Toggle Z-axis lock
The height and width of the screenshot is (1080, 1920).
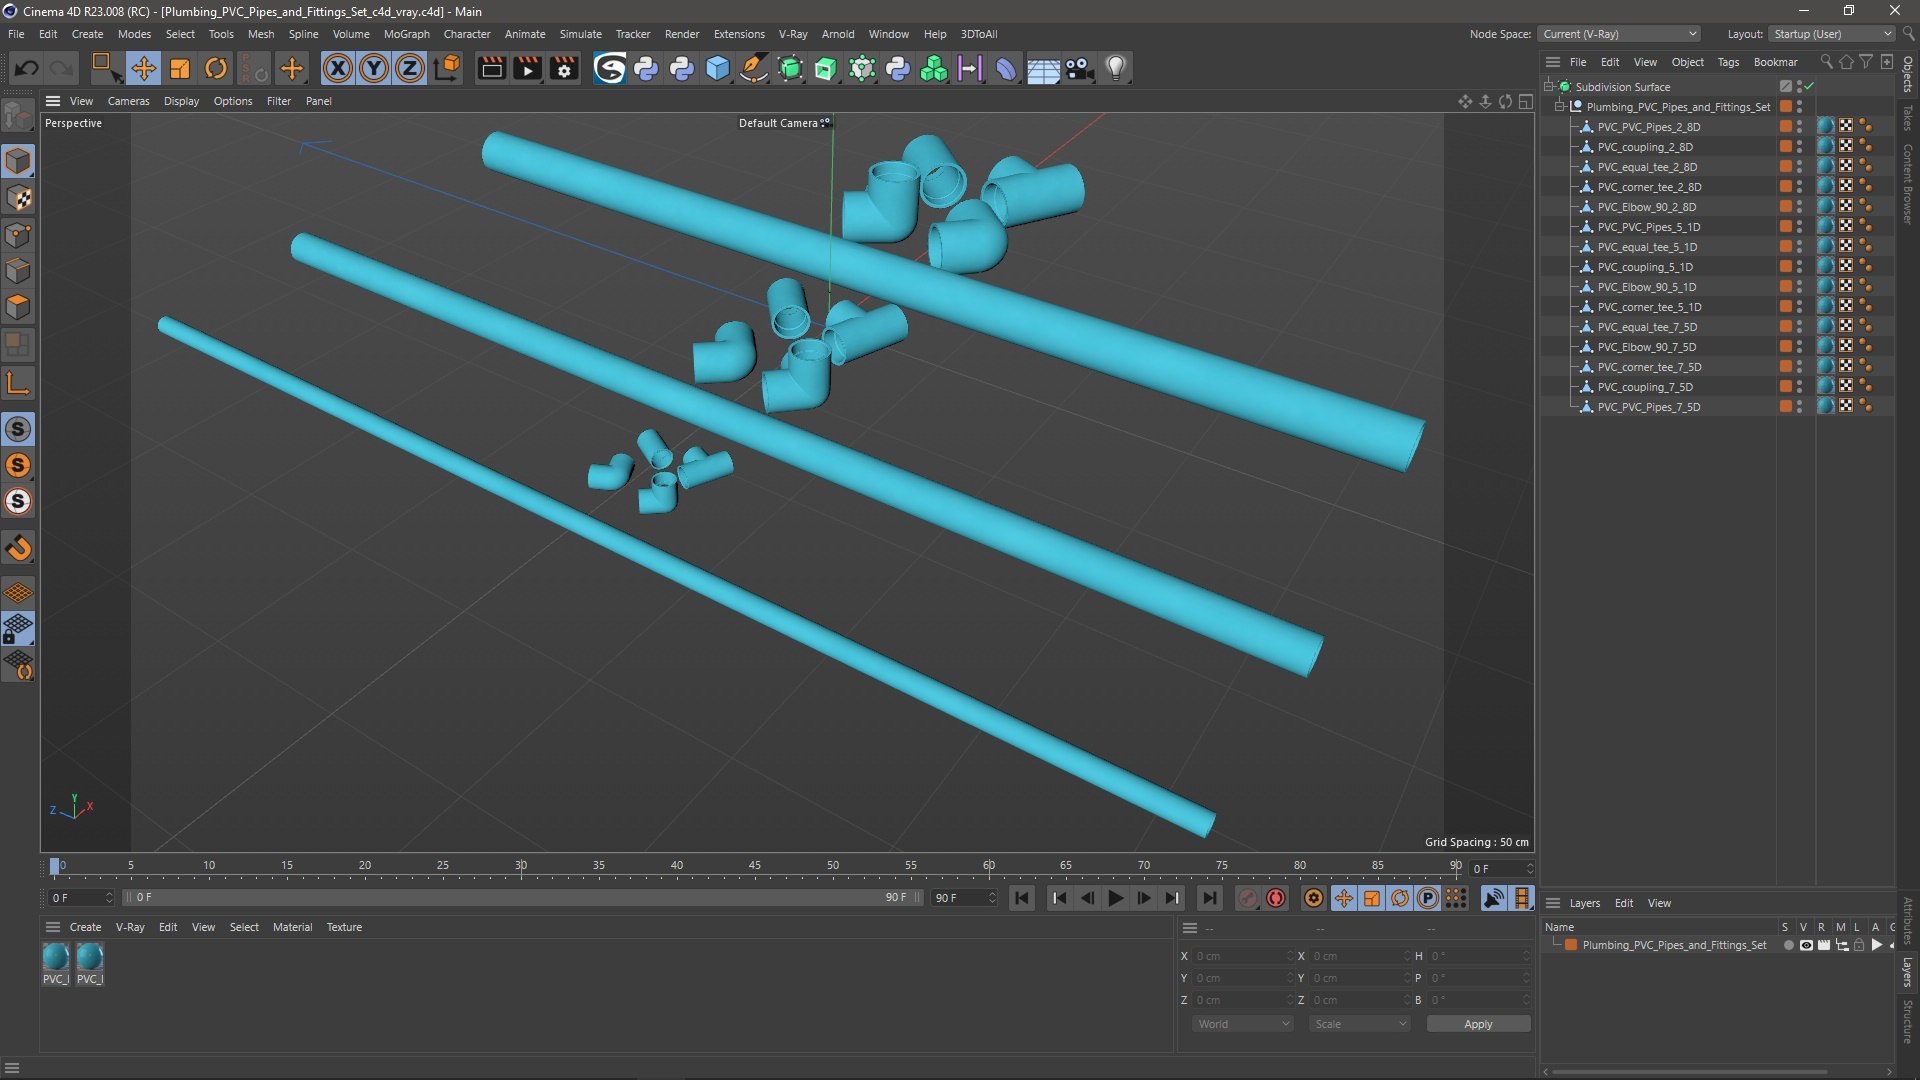[409, 68]
